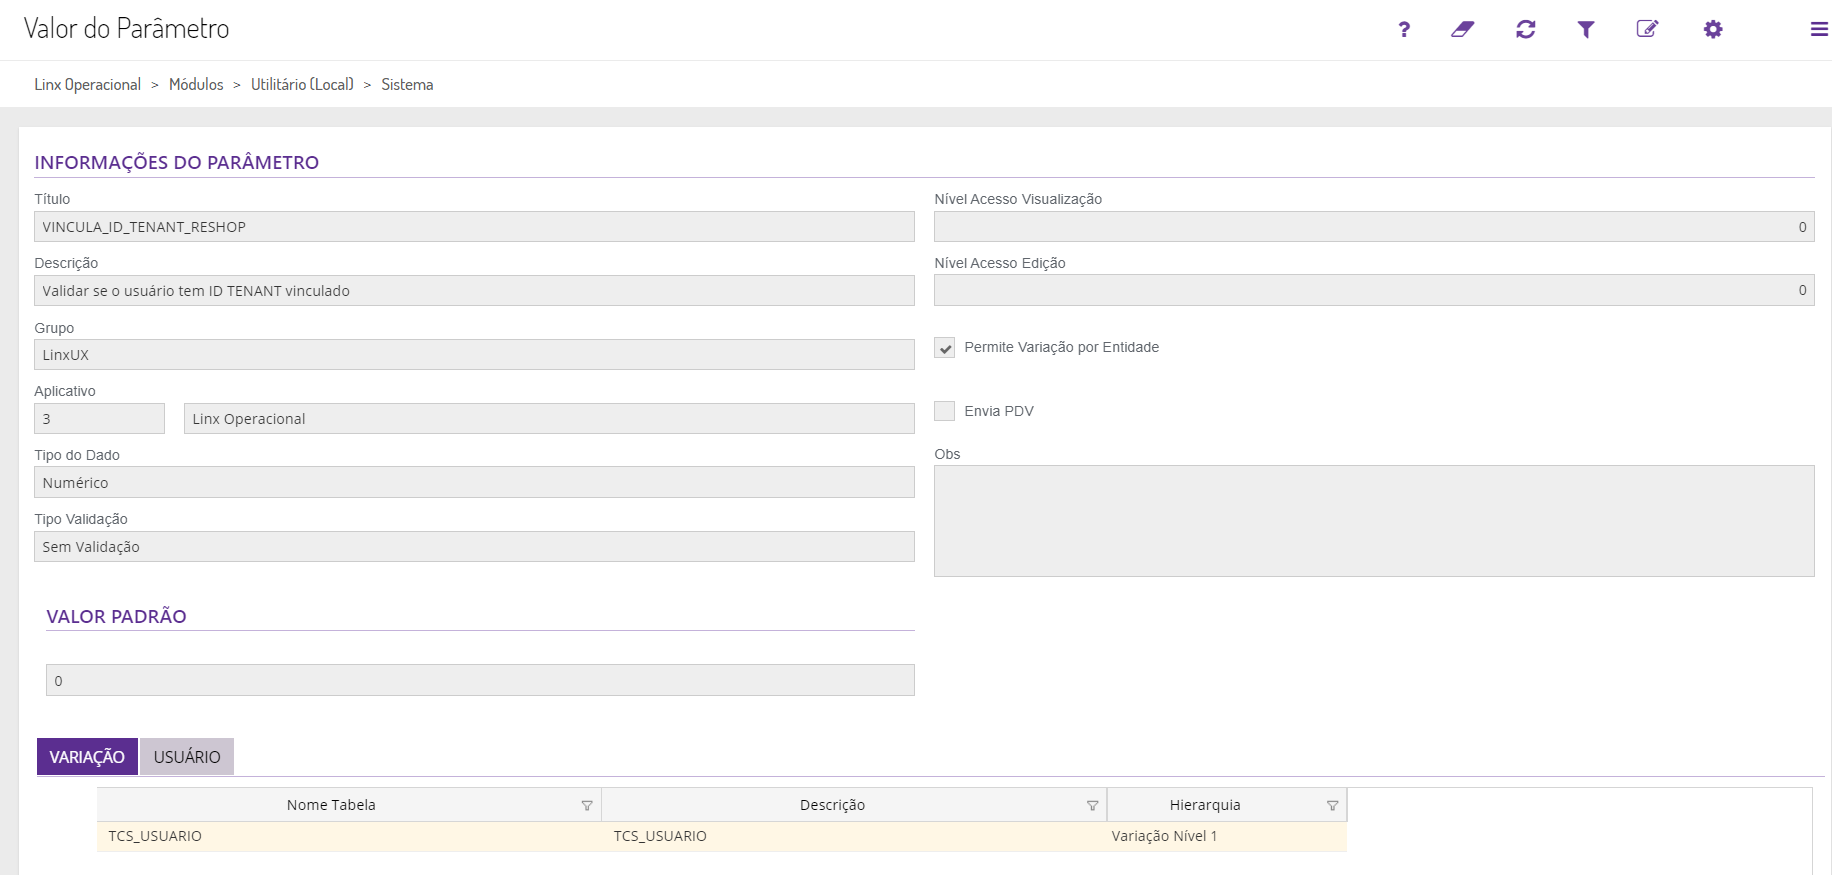This screenshot has width=1832, height=875.
Task: Open the funnel filter icon in toolbar
Action: coord(1586,30)
